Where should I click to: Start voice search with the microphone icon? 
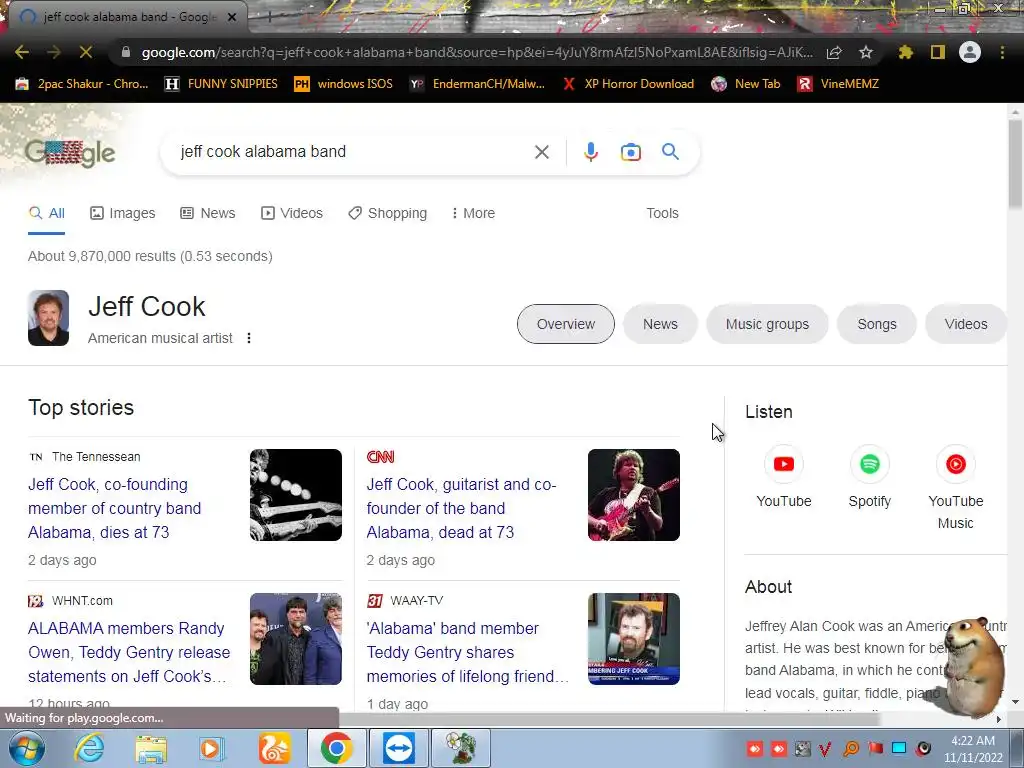point(590,152)
